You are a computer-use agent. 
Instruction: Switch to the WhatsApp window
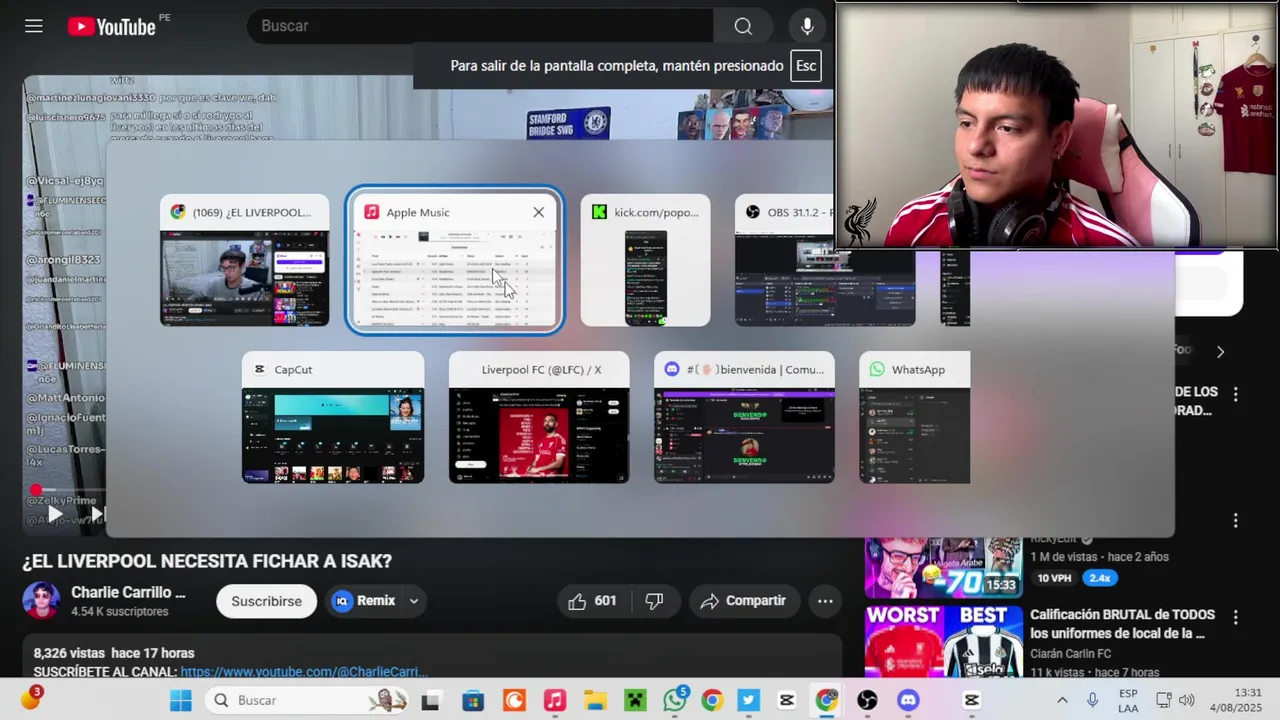[915, 418]
